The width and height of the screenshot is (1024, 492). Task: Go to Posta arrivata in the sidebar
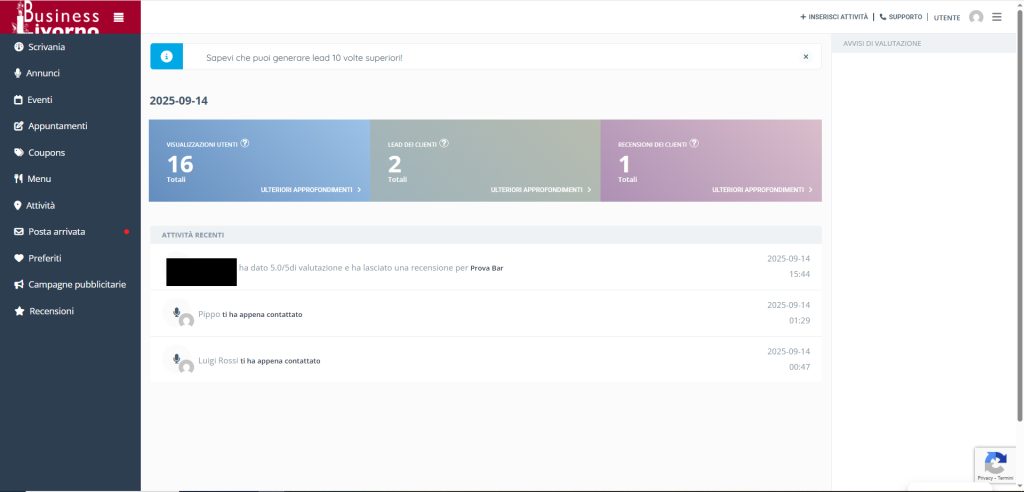(57, 231)
